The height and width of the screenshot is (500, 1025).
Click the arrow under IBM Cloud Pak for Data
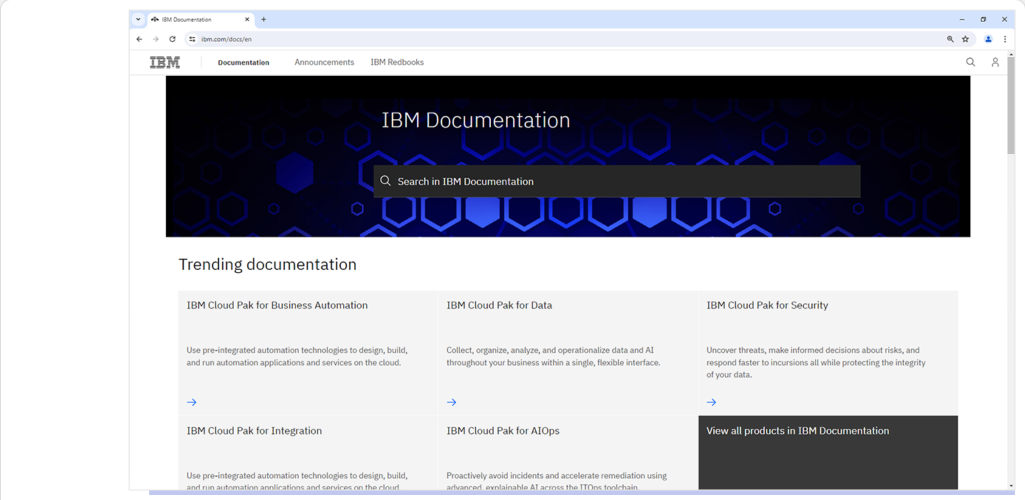pyautogui.click(x=452, y=402)
